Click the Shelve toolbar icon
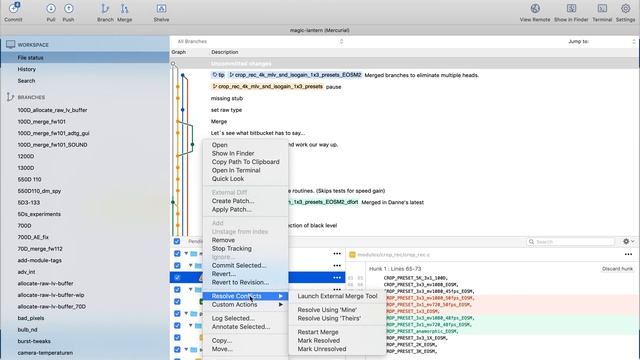640x360 pixels. pyautogui.click(x=161, y=9)
